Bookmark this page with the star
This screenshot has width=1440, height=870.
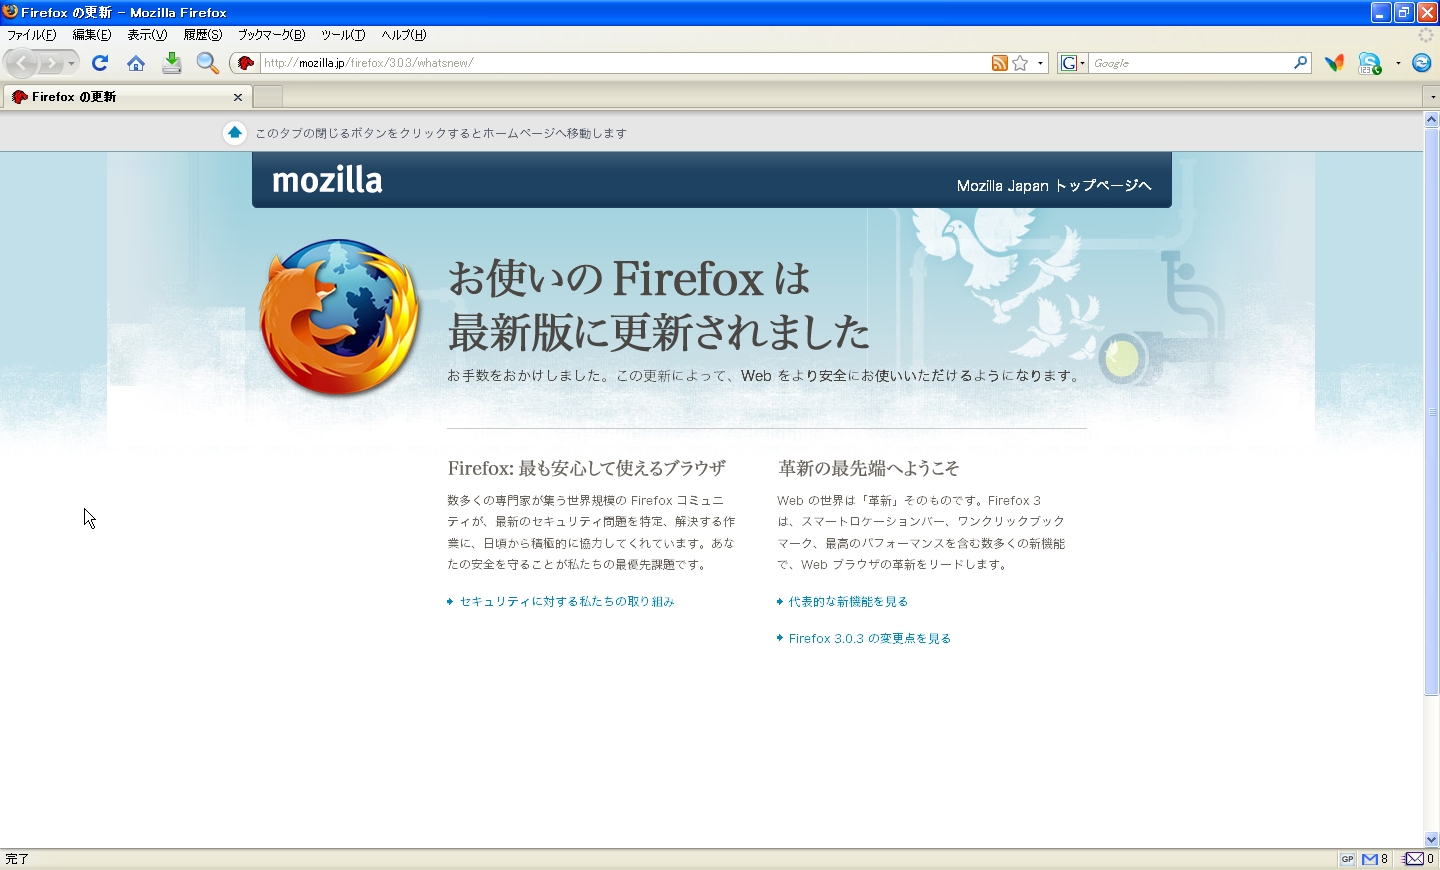[1020, 63]
